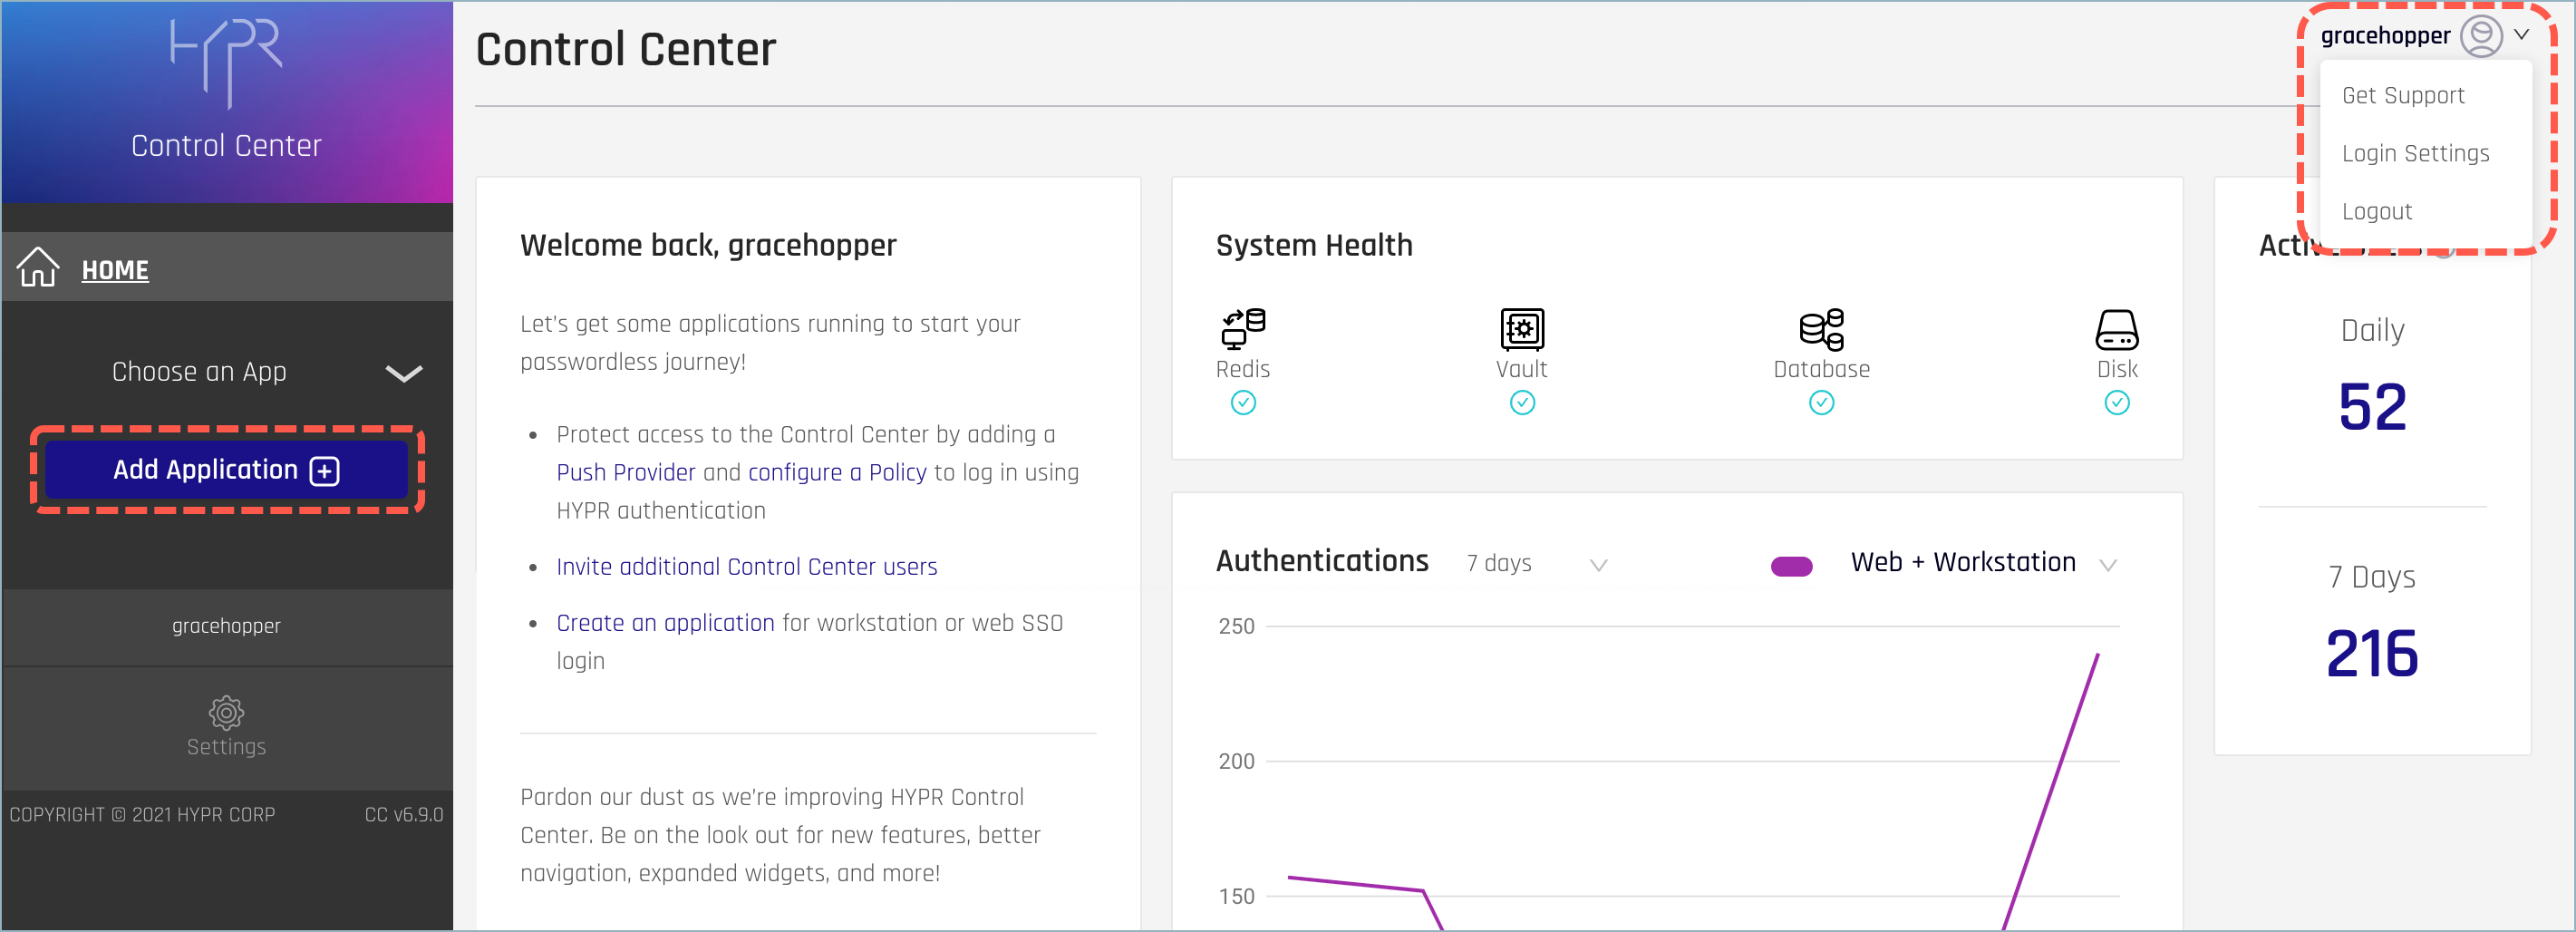Screen dimensions: 2576x932
Task: Click the CC v6.9.0 version text
Action: 404,815
